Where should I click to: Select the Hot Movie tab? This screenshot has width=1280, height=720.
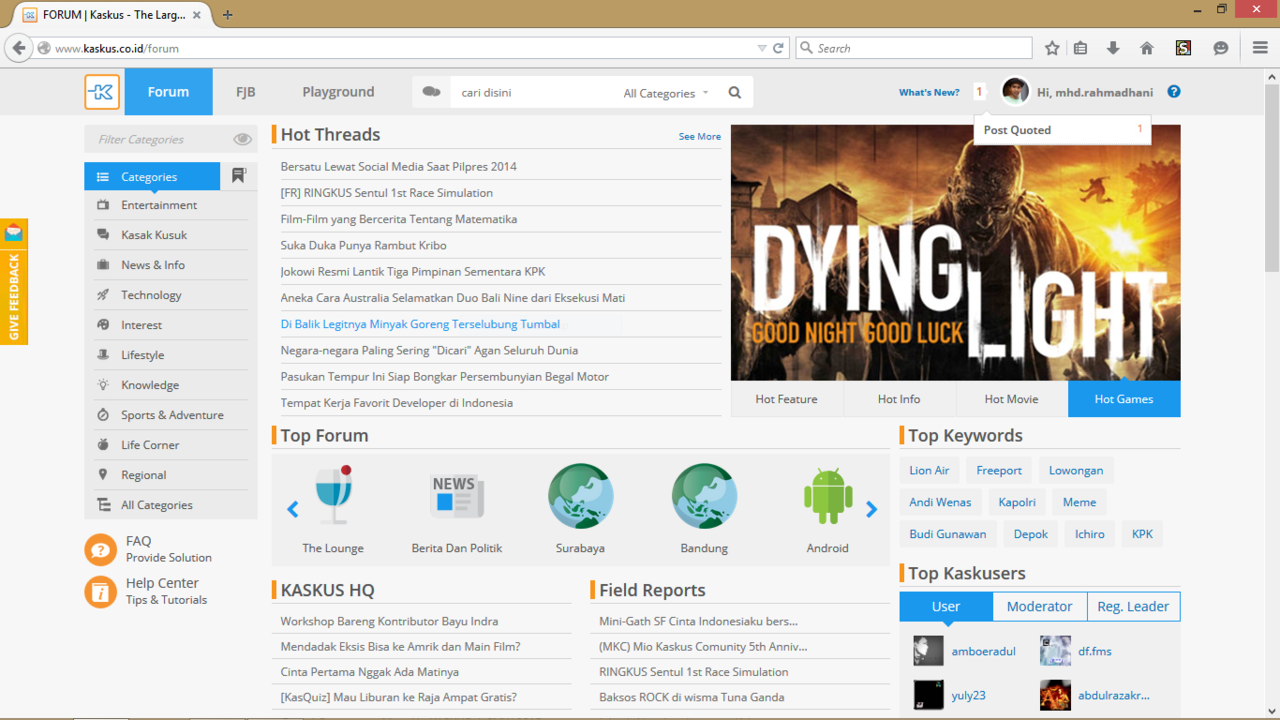[x=1011, y=399]
